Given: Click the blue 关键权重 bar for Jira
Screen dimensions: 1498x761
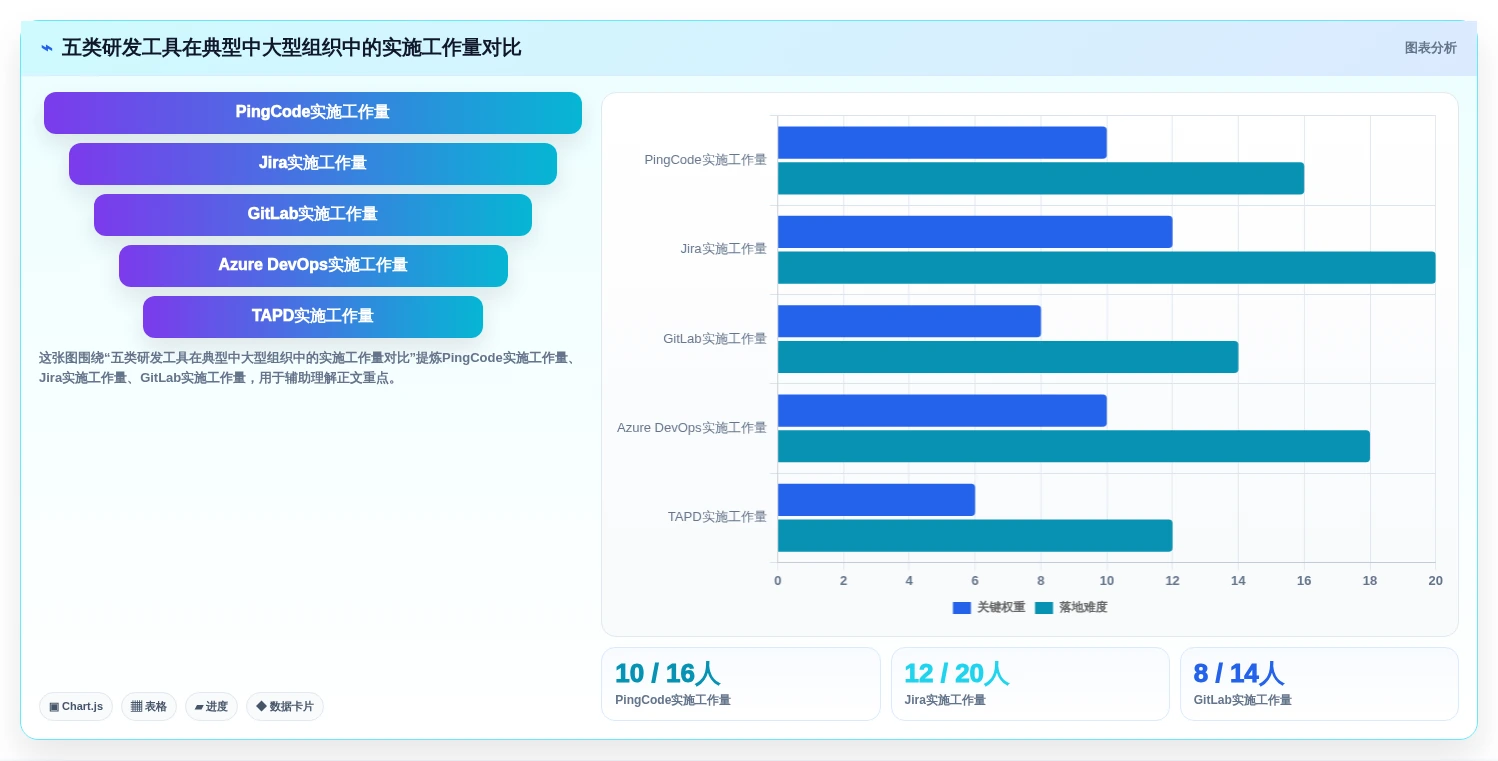Looking at the screenshot, I should click(x=975, y=232).
